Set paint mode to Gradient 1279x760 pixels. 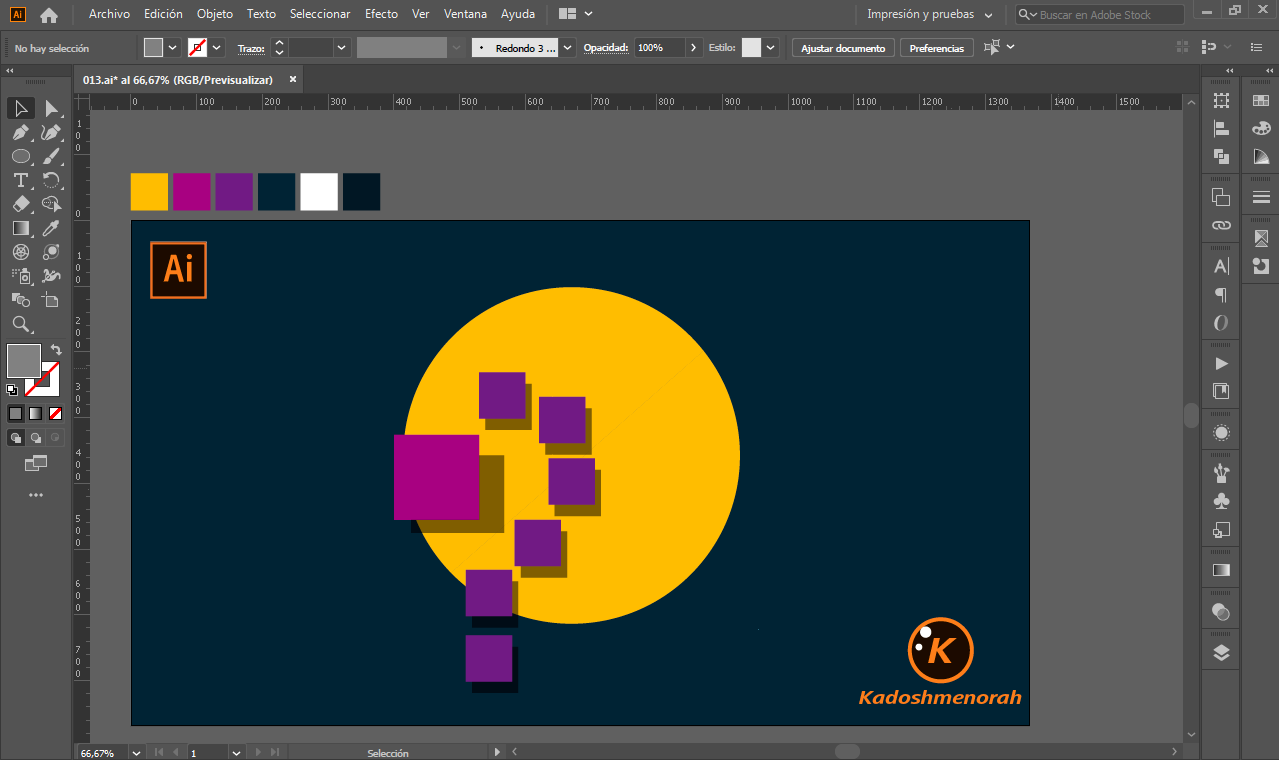[36, 413]
